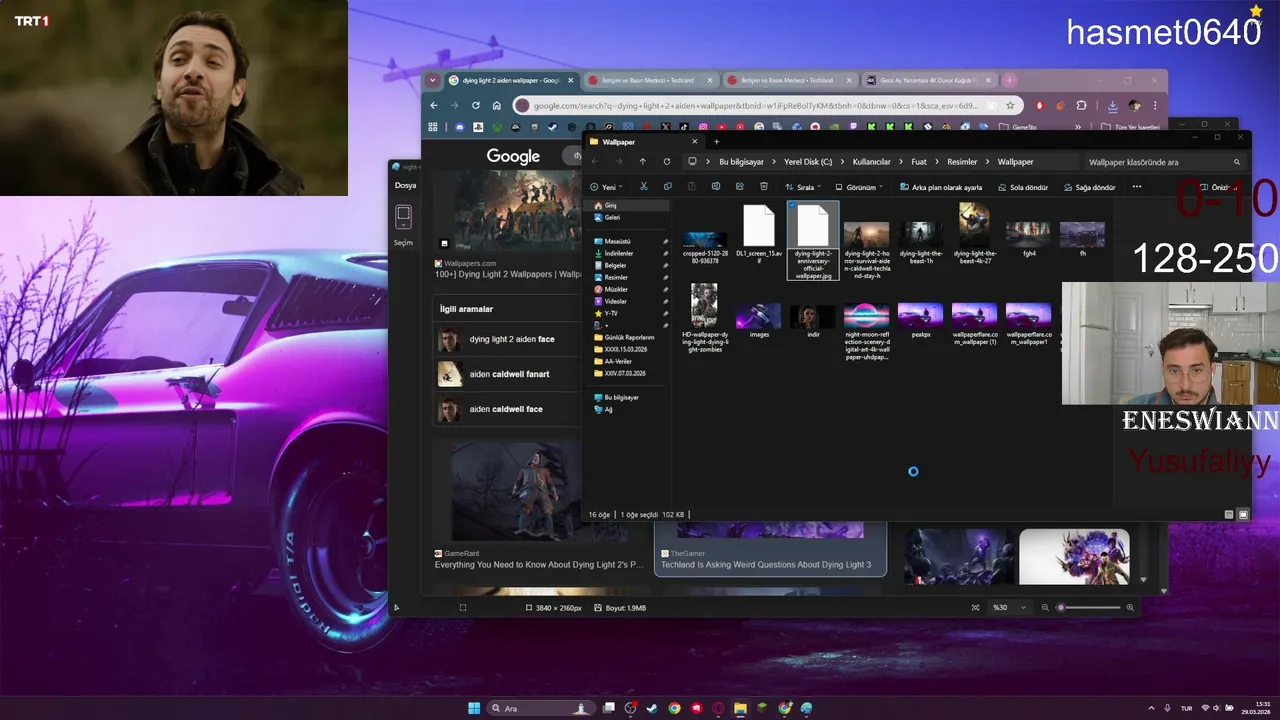Select the fgh4 image file
This screenshot has width=1280, height=720.
pos(1028,240)
